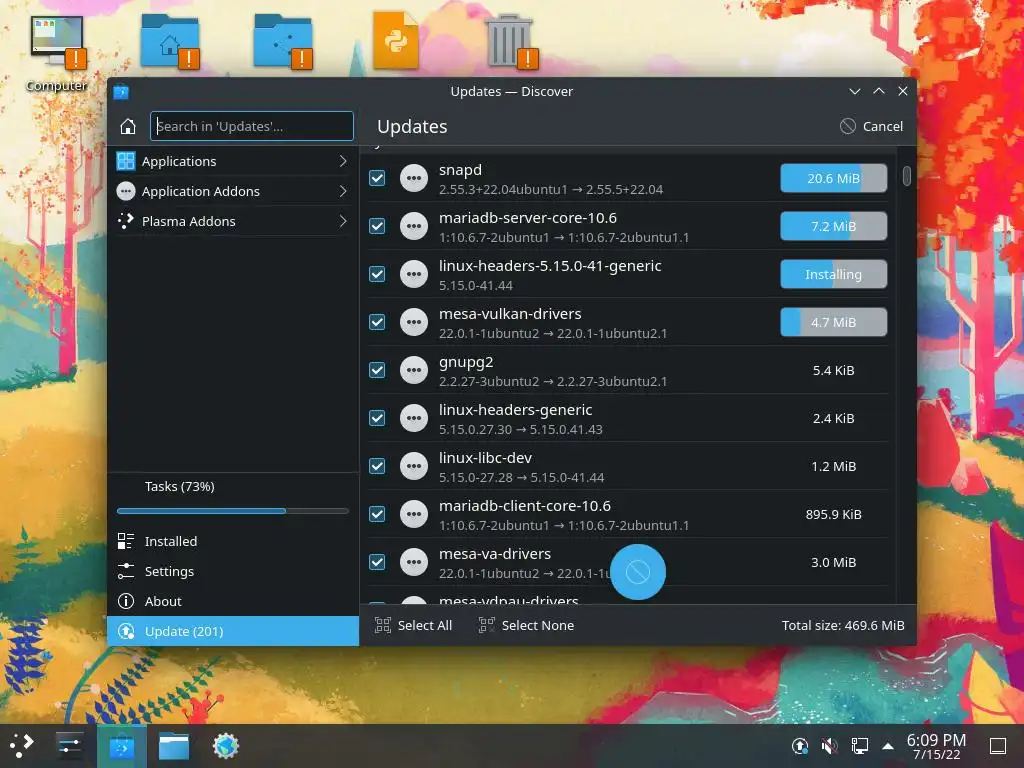Select the Update (201) sidebar entry
The image size is (1024, 768).
click(233, 632)
